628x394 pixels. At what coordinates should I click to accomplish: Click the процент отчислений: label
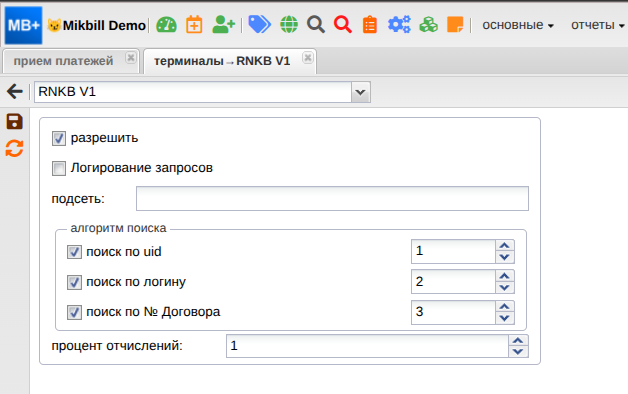coord(117,346)
